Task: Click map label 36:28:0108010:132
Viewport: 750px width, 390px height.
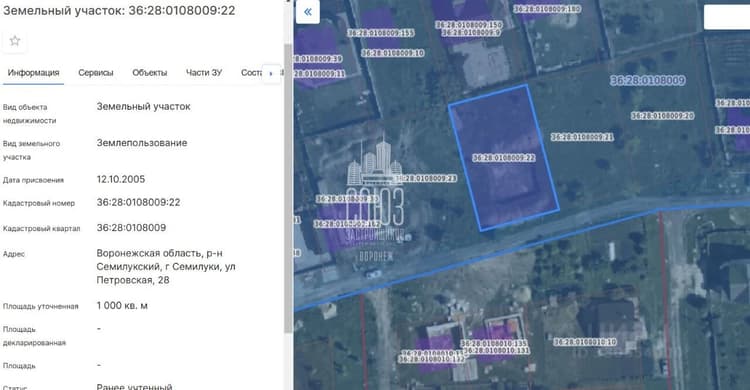Action: click(431, 359)
